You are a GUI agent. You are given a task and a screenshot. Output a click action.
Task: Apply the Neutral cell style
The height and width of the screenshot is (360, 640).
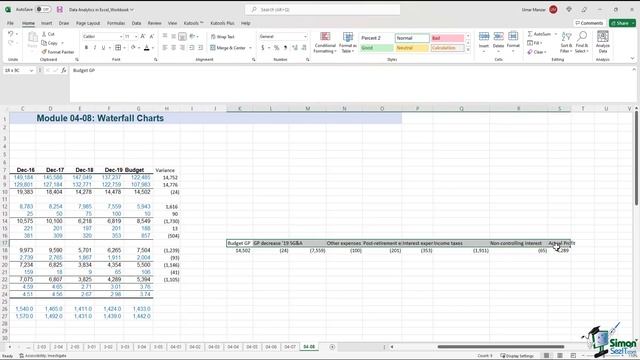[412, 48]
